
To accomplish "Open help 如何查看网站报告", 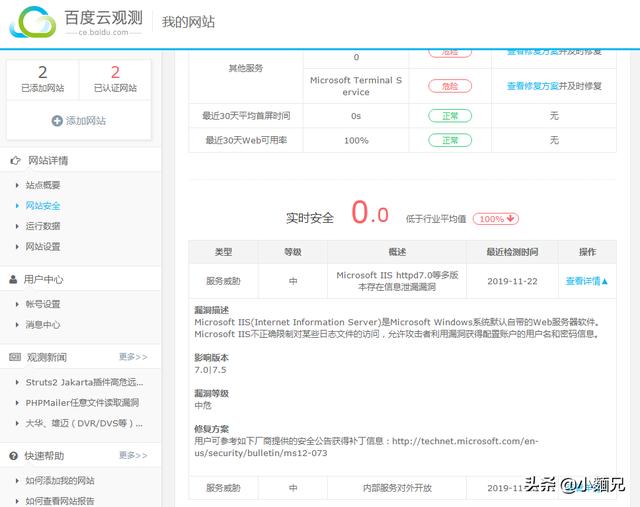I will point(60,501).
